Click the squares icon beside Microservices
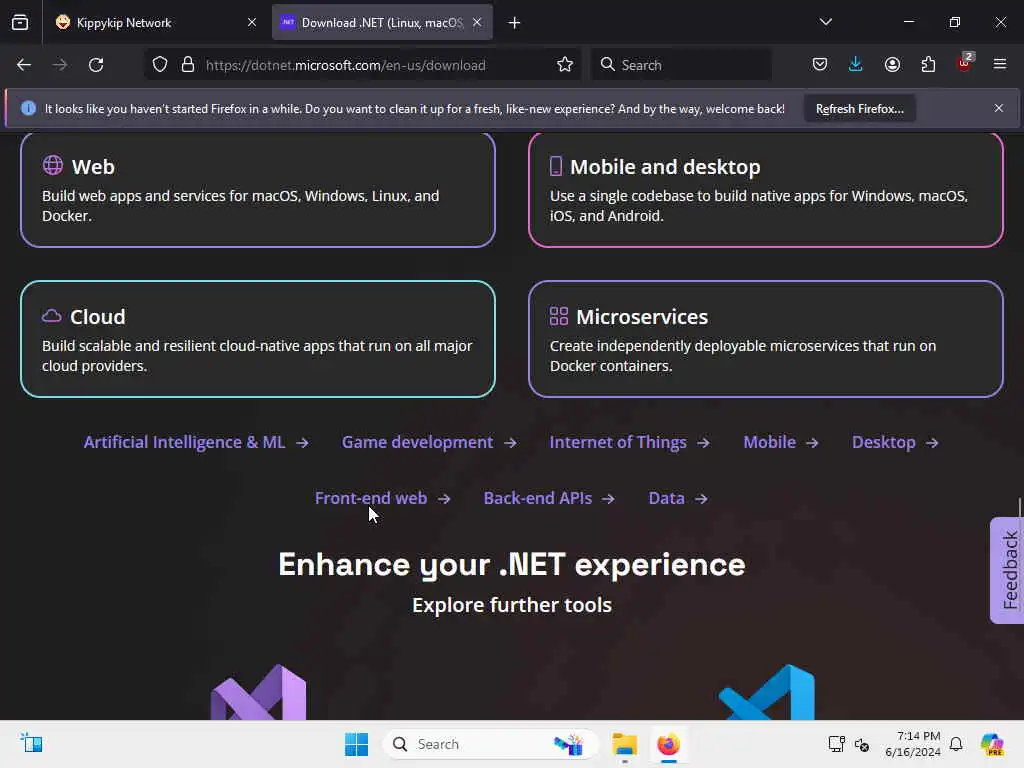Screen dimensions: 1024x768 559,316
